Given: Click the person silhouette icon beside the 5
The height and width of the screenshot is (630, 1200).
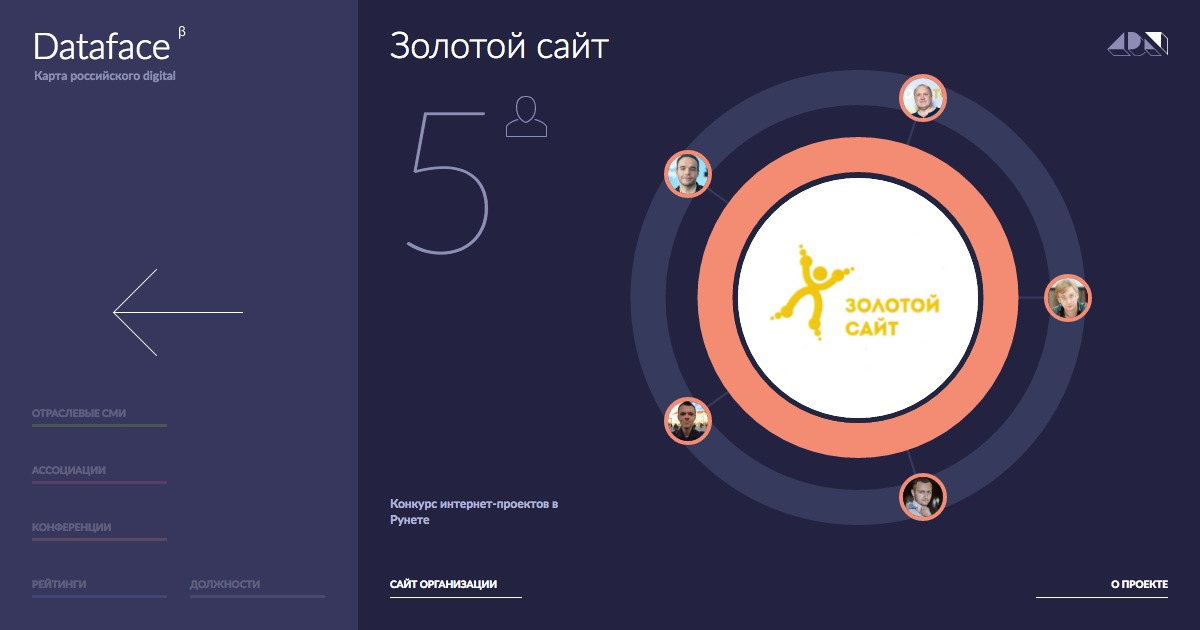Looking at the screenshot, I should (x=526, y=116).
